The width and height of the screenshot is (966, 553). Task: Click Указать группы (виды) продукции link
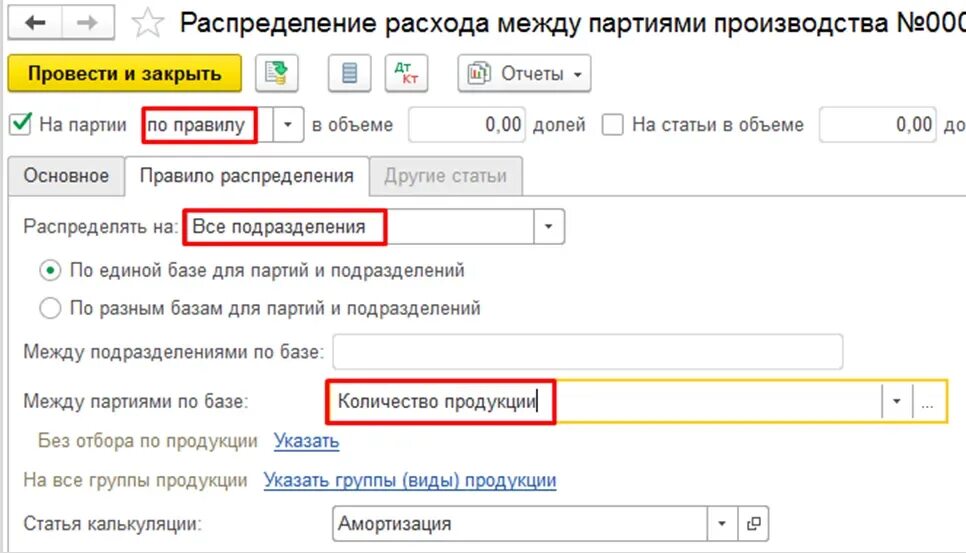click(x=410, y=480)
